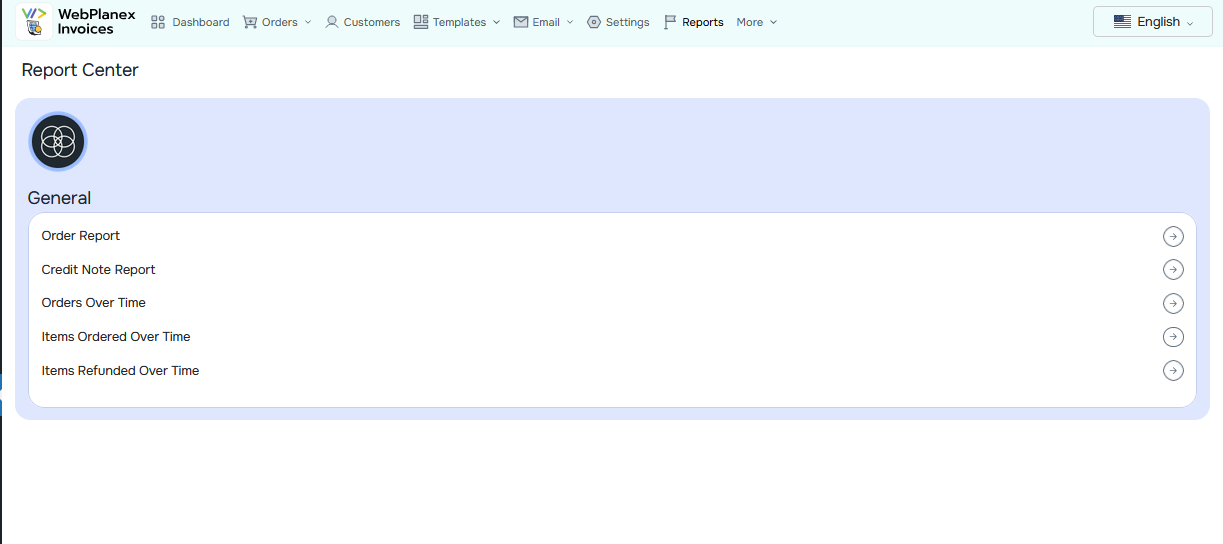View the Orders Over Time report
This screenshot has height=544, width=1223.
click(x=94, y=303)
